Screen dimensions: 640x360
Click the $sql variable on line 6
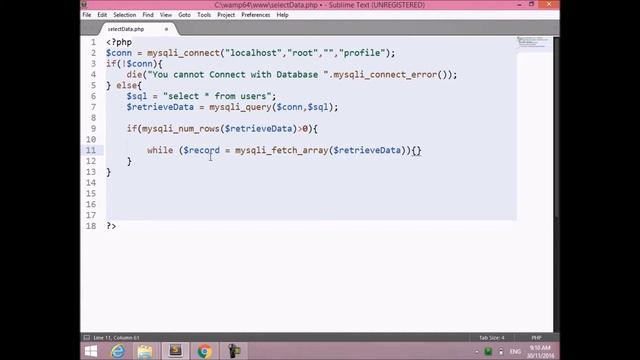click(137, 96)
